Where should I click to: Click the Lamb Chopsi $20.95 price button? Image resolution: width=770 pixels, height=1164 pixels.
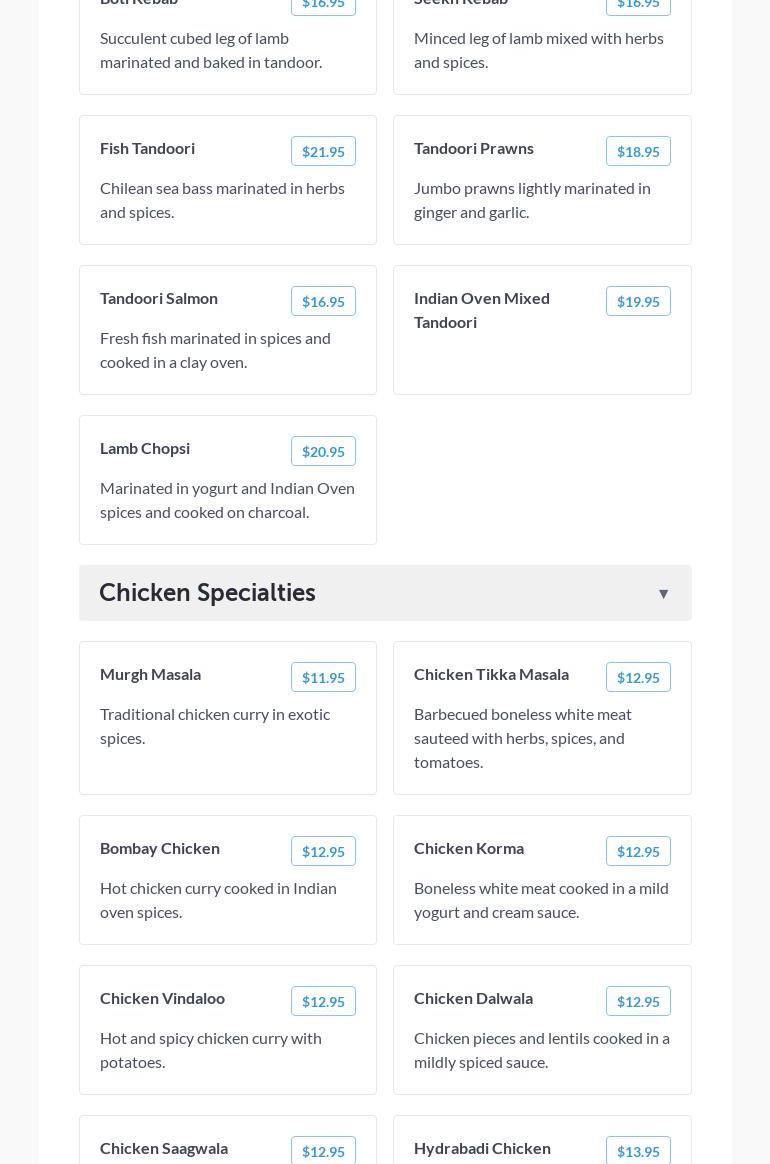(323, 452)
